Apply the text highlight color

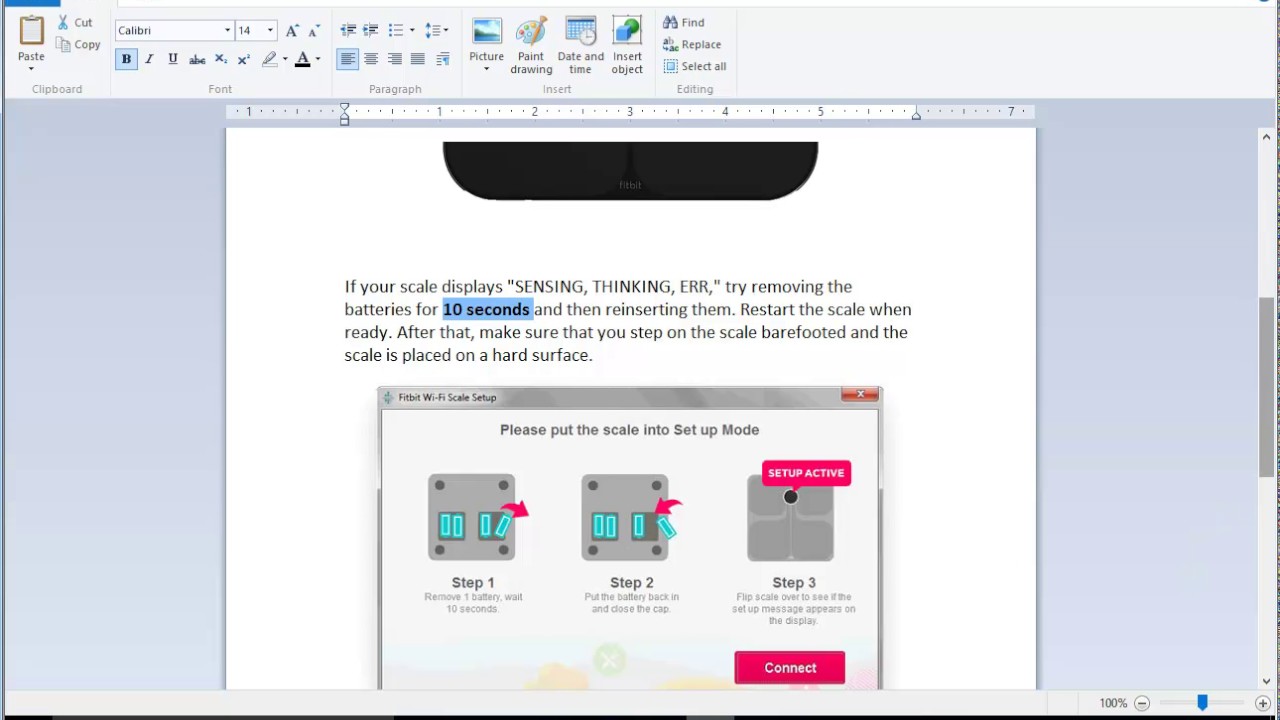click(x=269, y=59)
